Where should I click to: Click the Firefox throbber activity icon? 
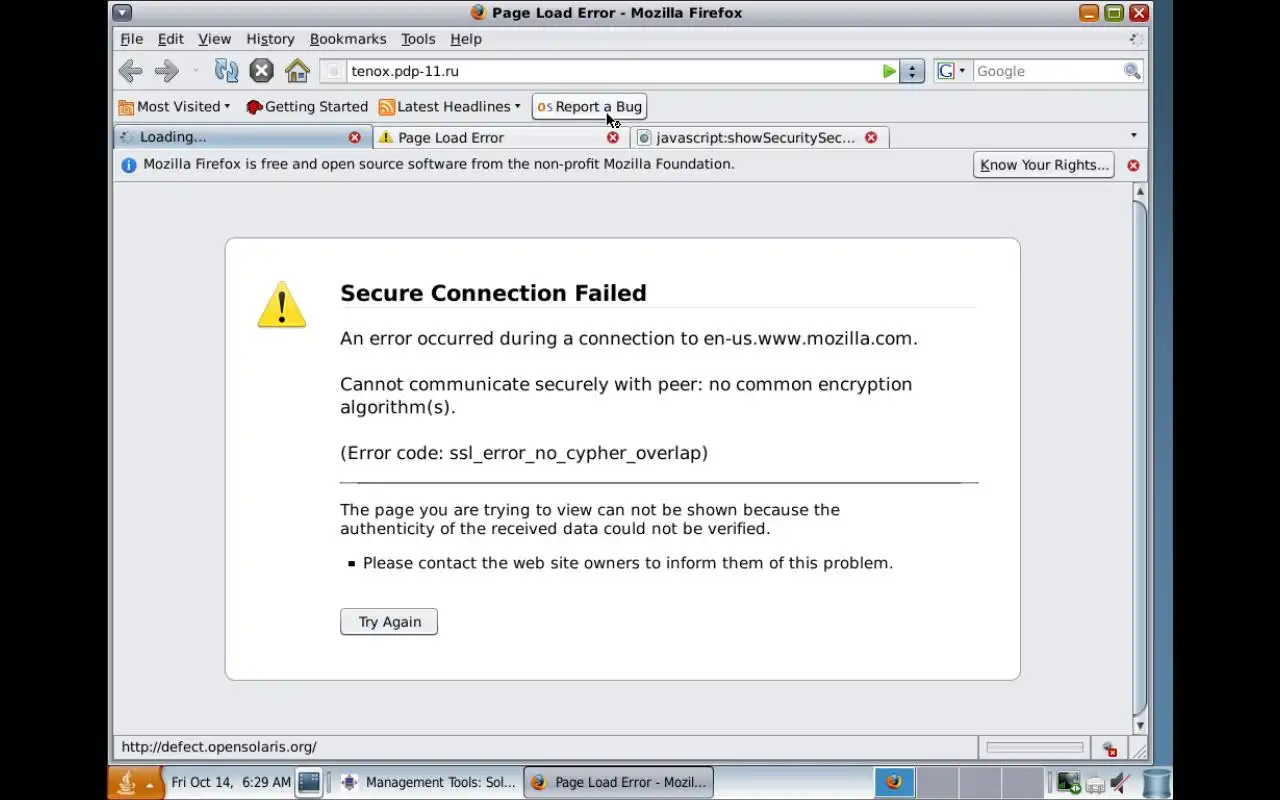pyautogui.click(x=1136, y=39)
